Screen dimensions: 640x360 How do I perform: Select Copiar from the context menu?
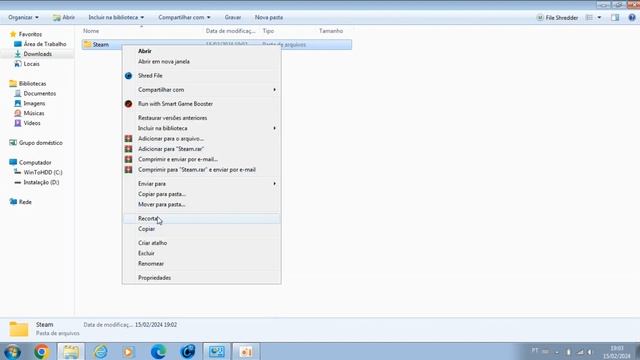pos(201,229)
